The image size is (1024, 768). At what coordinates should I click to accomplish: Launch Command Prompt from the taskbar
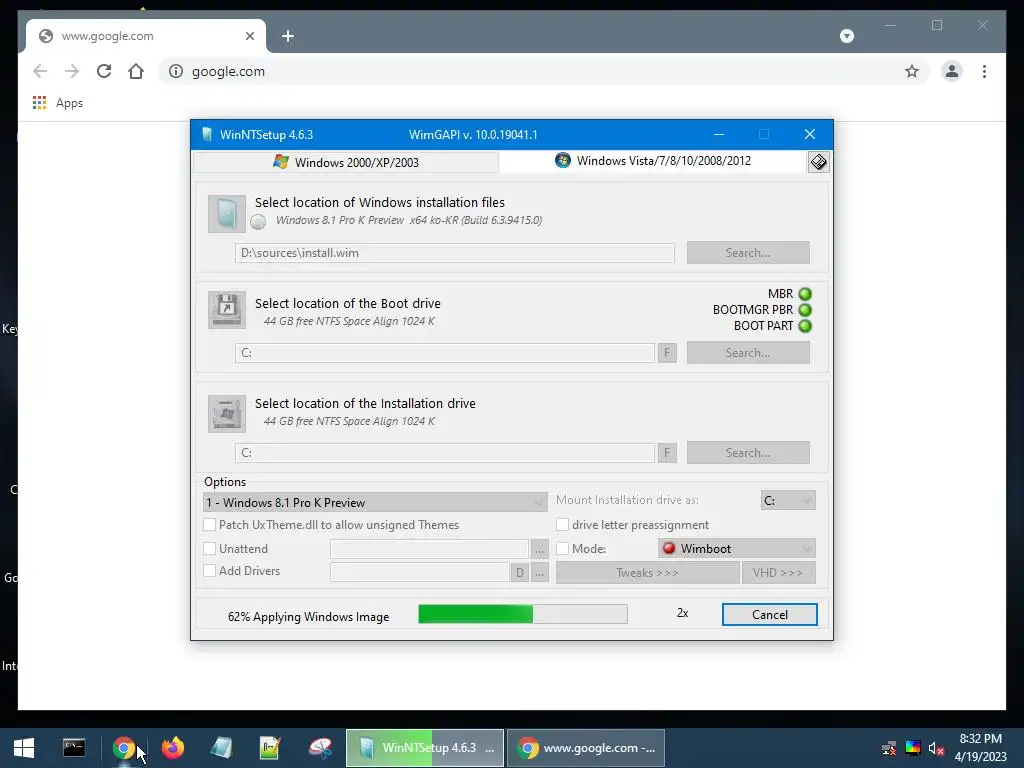point(74,748)
